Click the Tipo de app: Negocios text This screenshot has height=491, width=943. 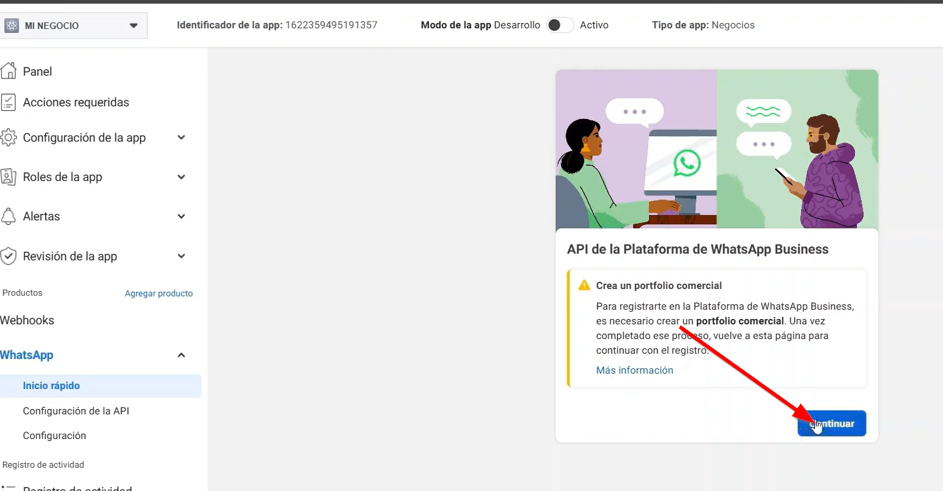click(703, 25)
